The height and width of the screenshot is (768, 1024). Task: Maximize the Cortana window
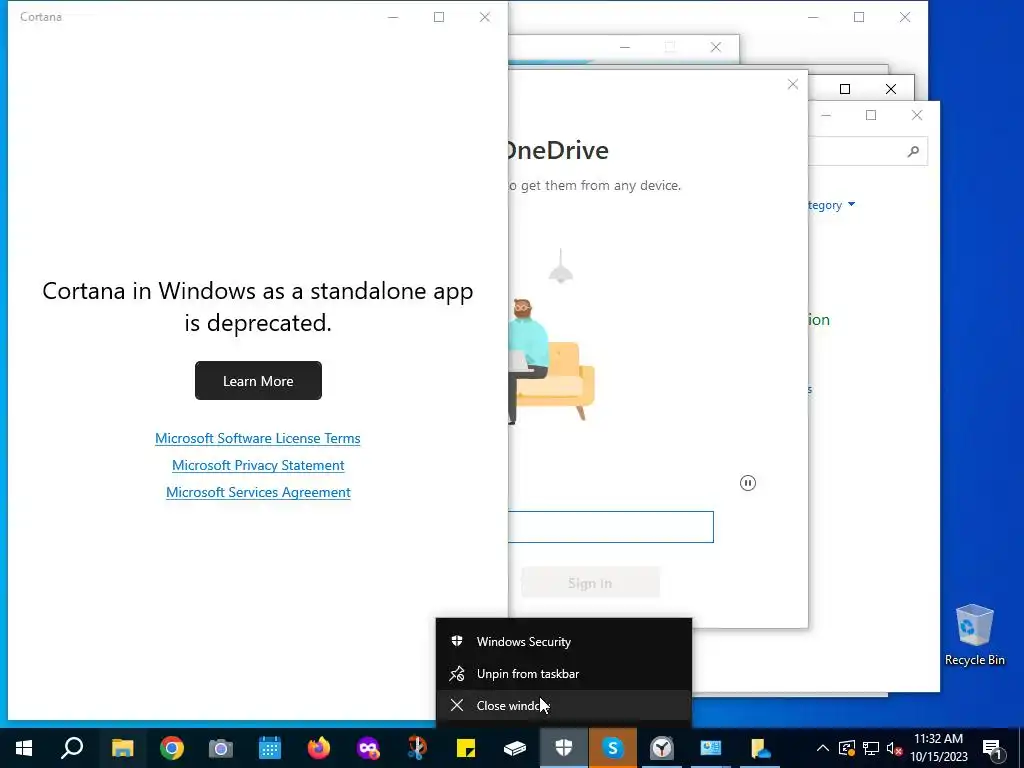pyautogui.click(x=439, y=17)
